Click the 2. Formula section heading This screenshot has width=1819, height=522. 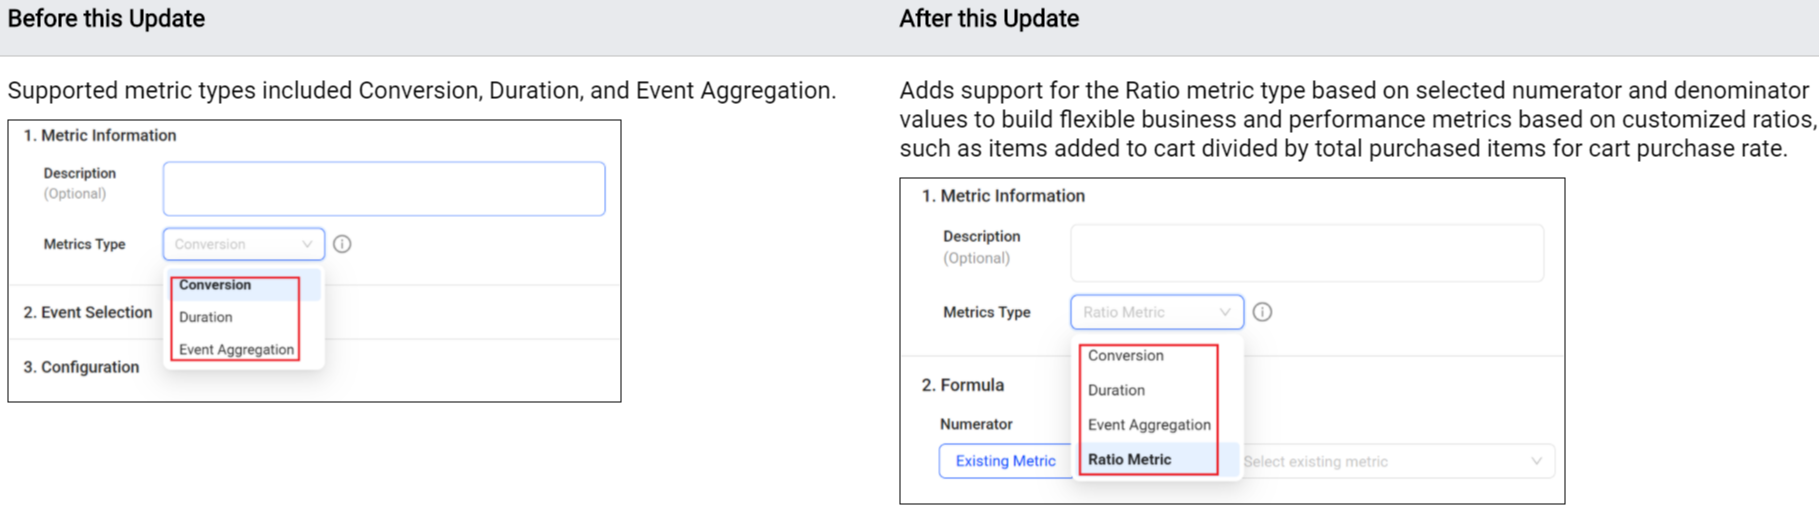tap(962, 385)
